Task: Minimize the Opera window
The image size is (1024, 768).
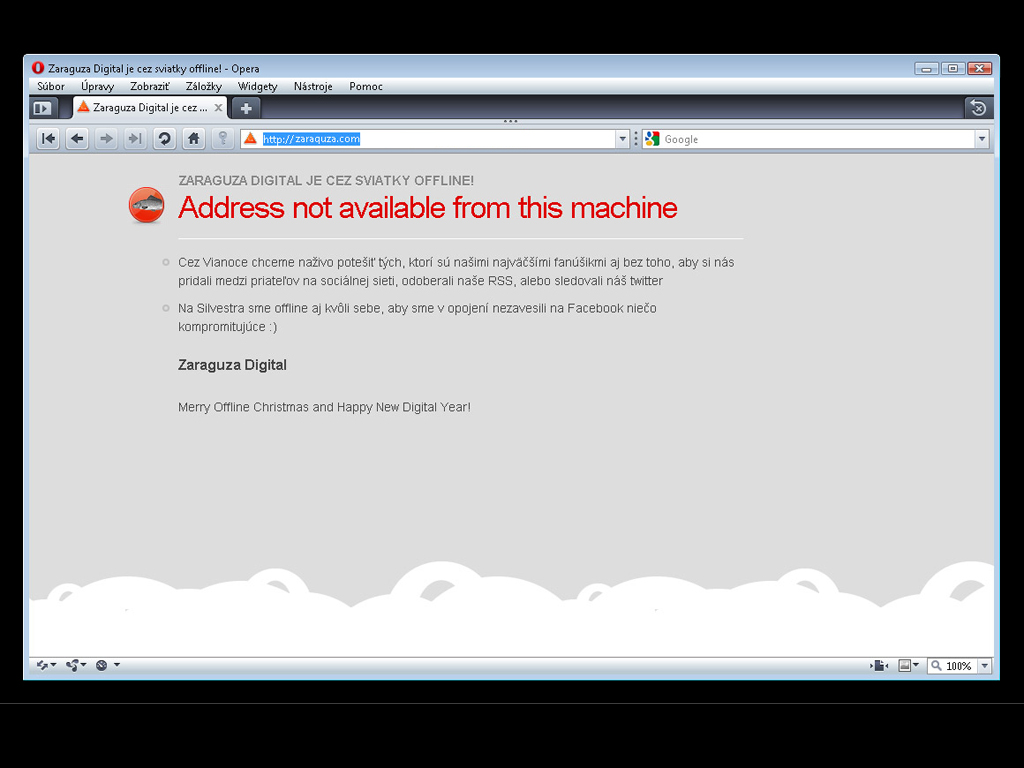Action: pyautogui.click(x=927, y=68)
